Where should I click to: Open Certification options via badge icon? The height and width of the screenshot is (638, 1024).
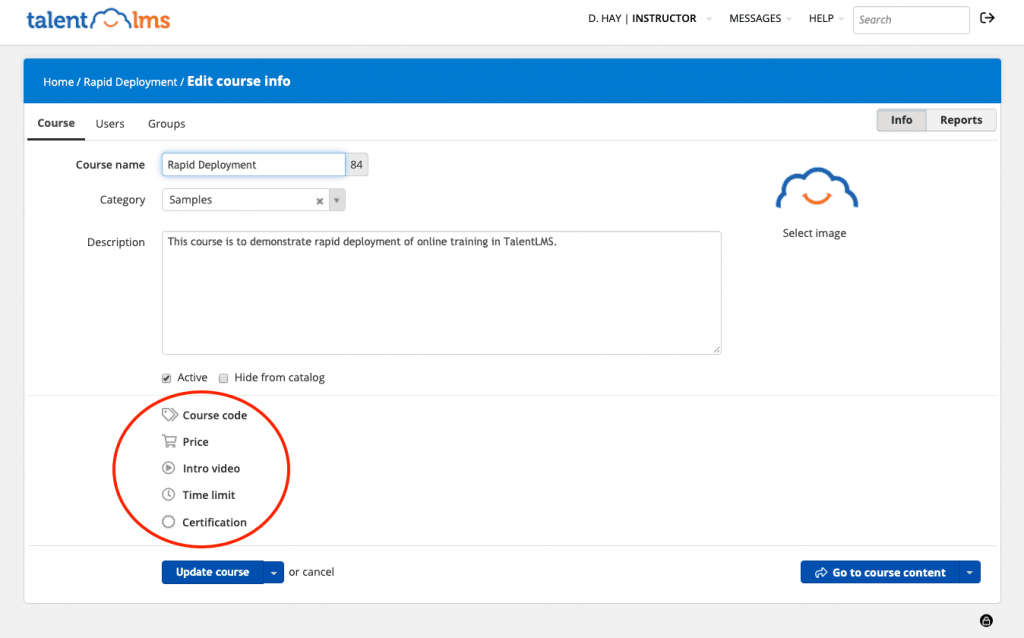(x=168, y=521)
